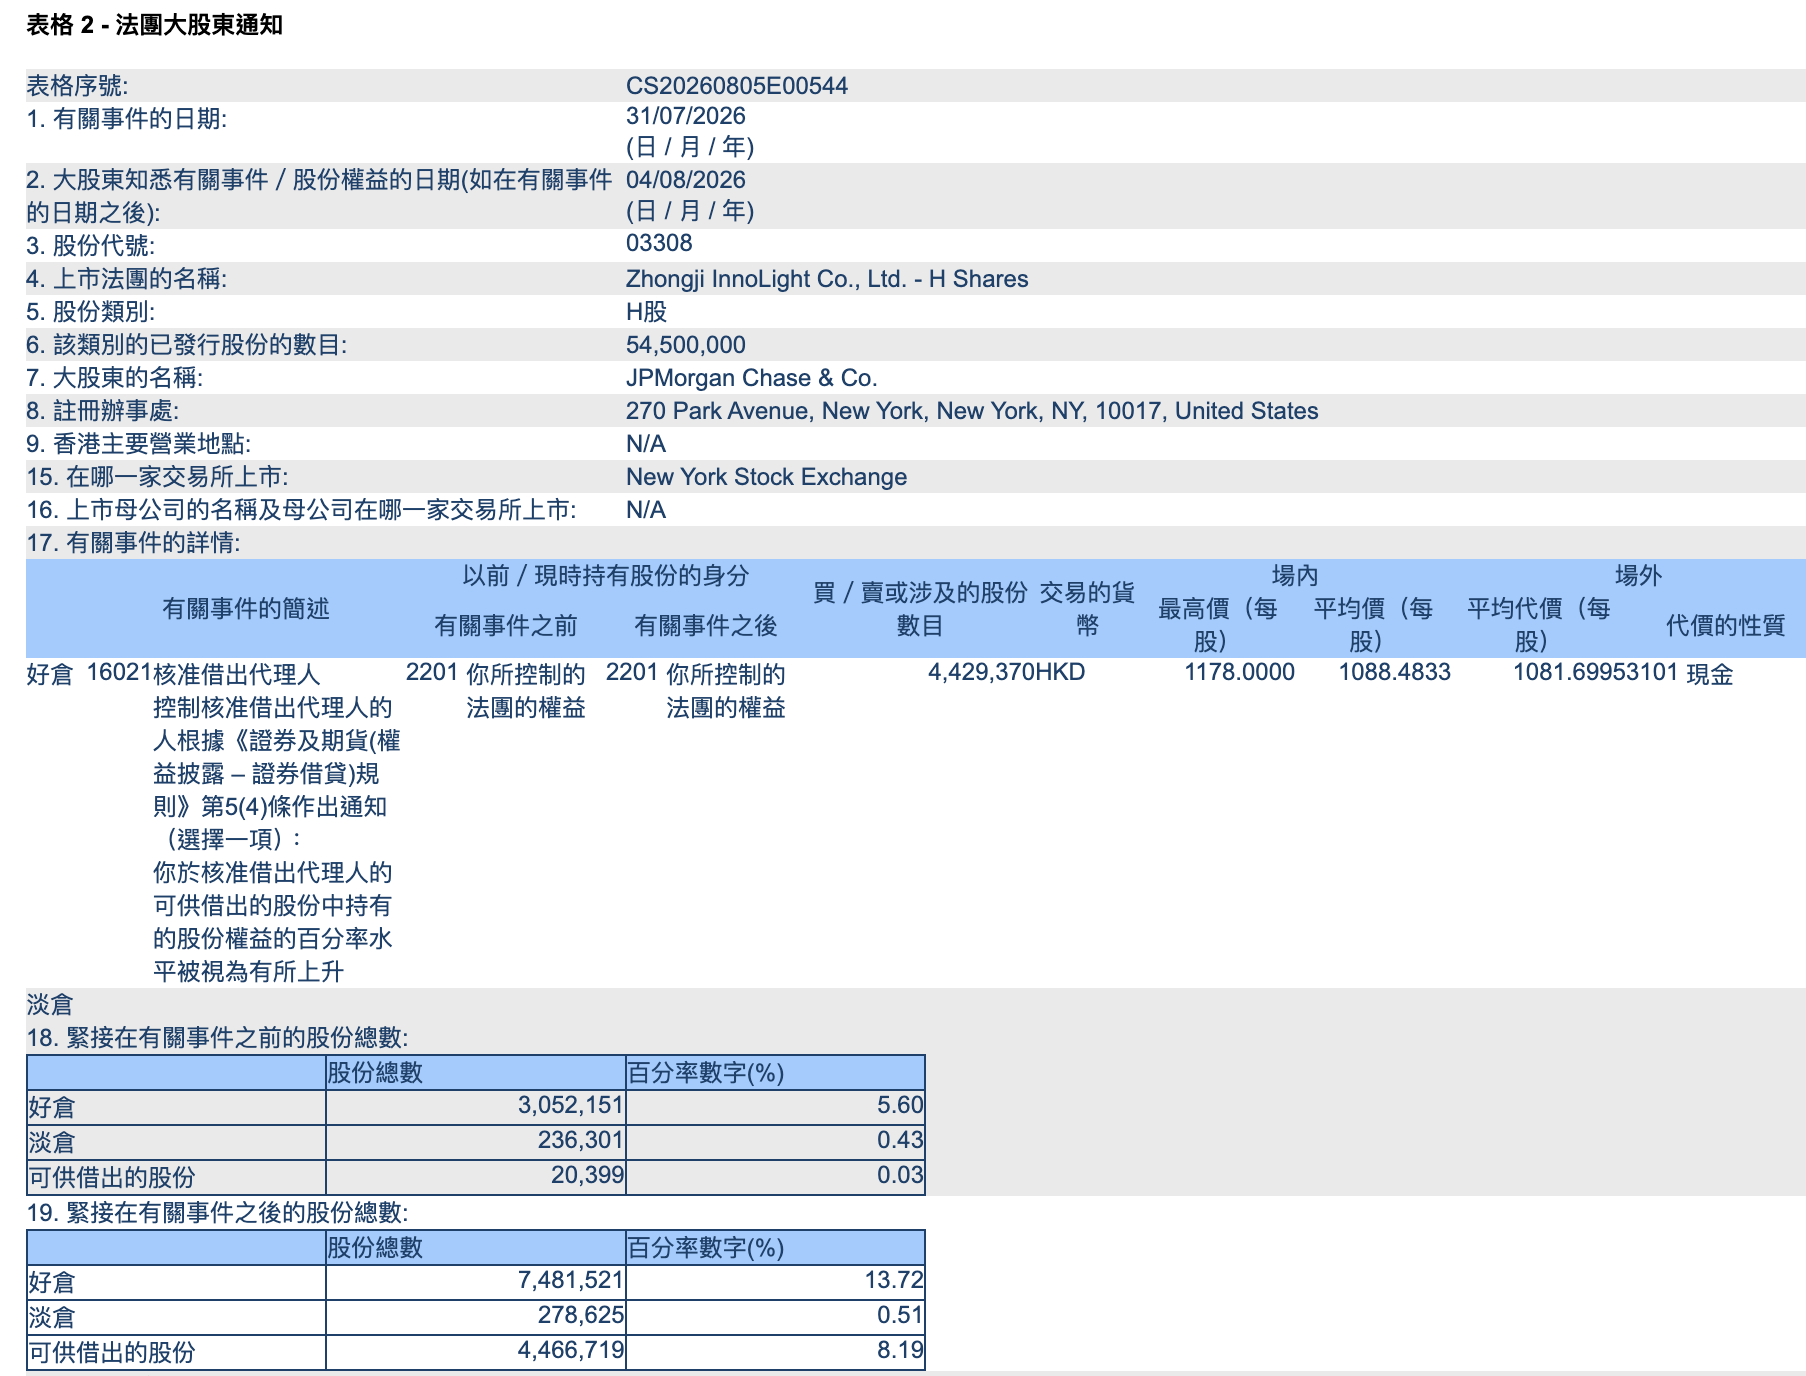Click column header 有關事件的簡述

point(246,609)
